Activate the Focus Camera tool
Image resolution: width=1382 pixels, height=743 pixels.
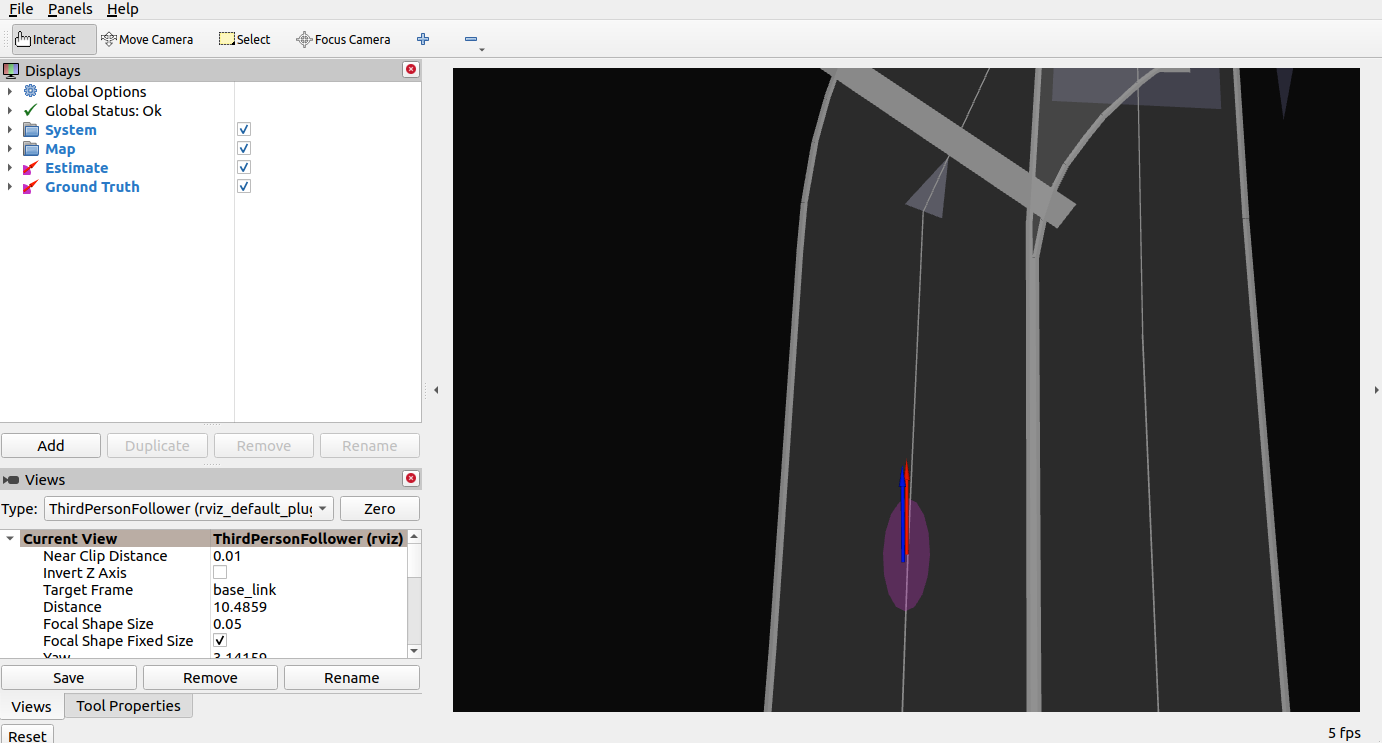(x=343, y=40)
